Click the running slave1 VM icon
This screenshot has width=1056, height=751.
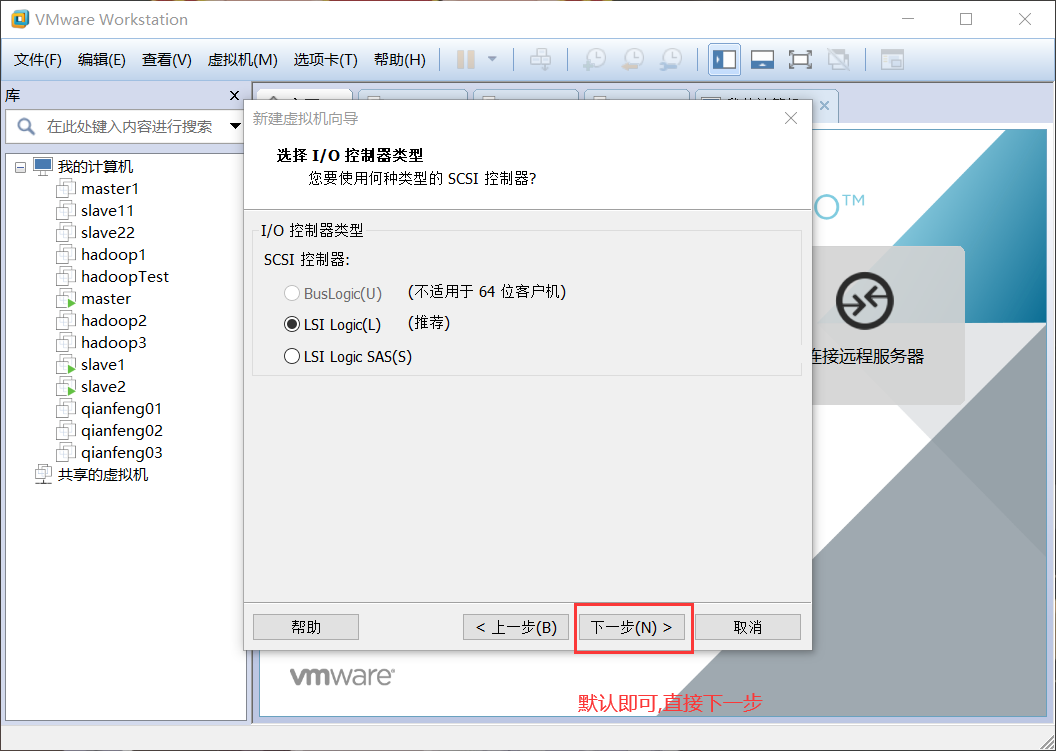pos(66,364)
